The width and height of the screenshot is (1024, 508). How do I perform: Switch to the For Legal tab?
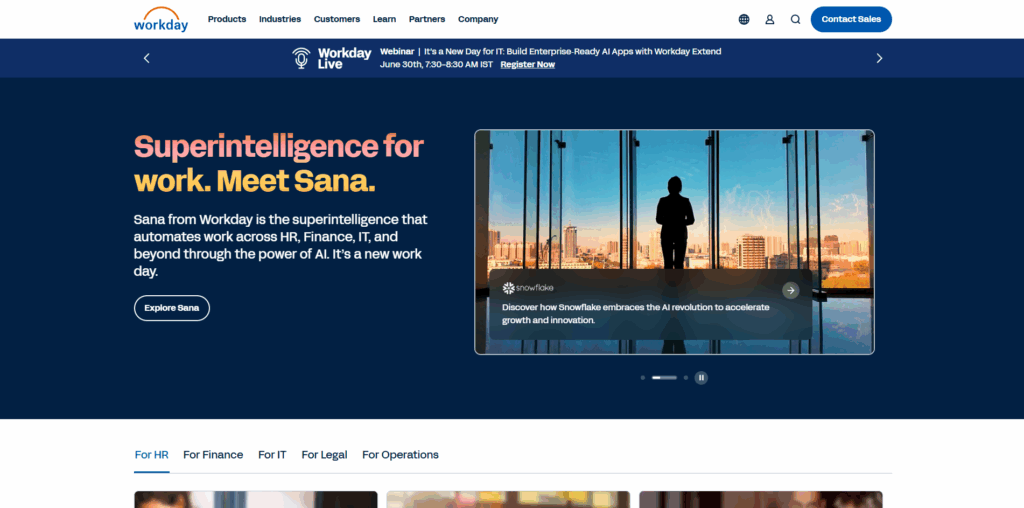click(x=325, y=454)
